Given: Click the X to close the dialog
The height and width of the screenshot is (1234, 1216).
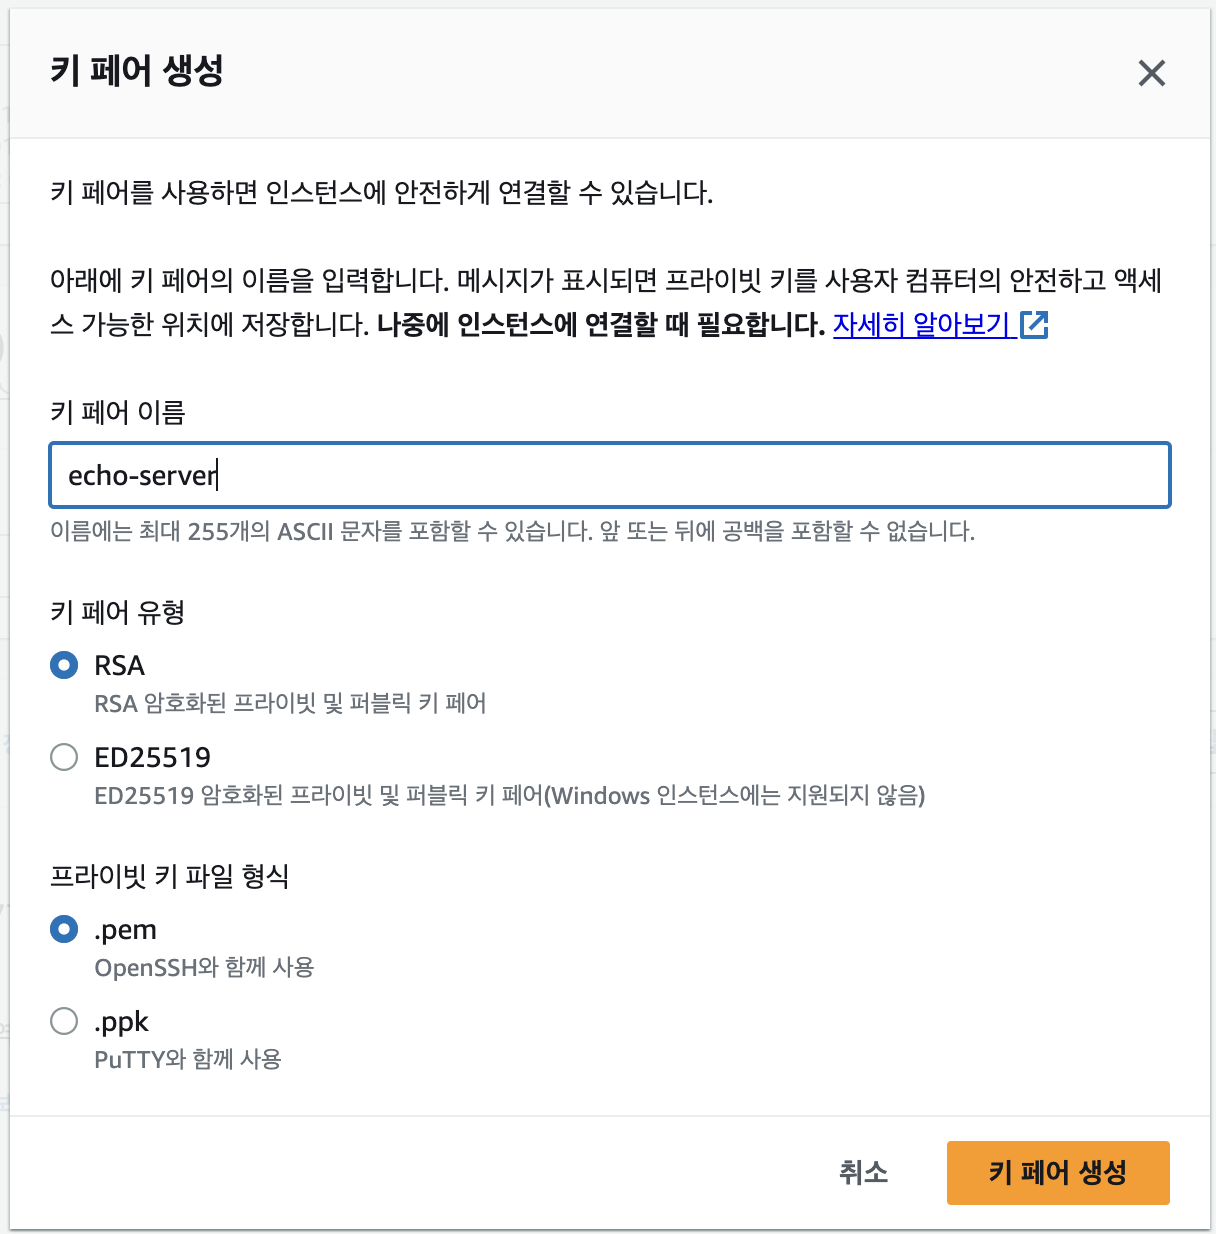Looking at the screenshot, I should (1152, 73).
